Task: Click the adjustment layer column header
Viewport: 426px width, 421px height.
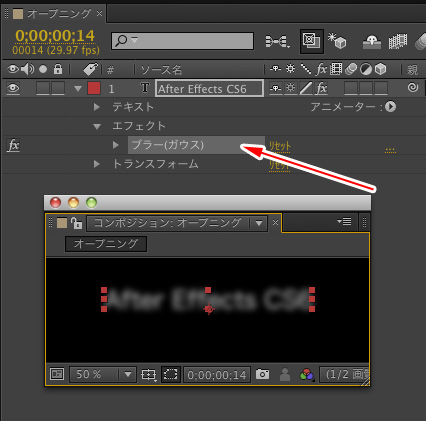Action: [366, 69]
